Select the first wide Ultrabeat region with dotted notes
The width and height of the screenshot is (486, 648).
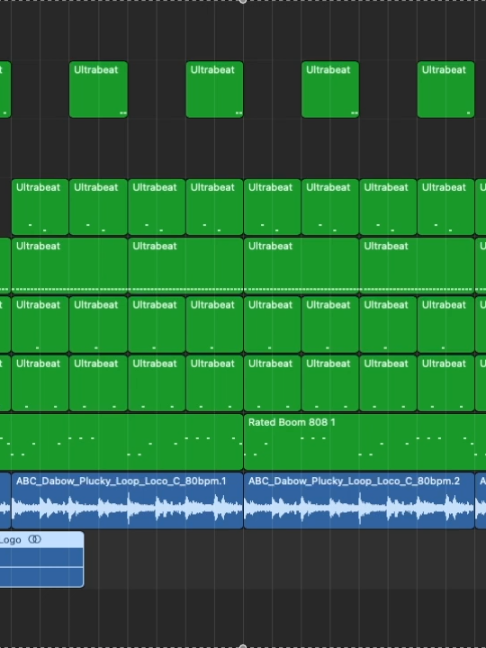tap(69, 266)
